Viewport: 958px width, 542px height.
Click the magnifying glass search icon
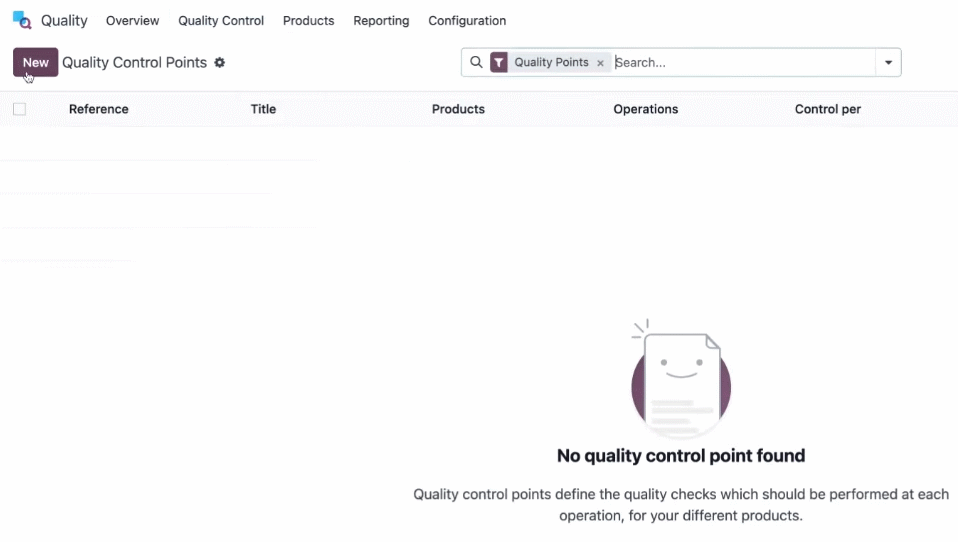(476, 62)
